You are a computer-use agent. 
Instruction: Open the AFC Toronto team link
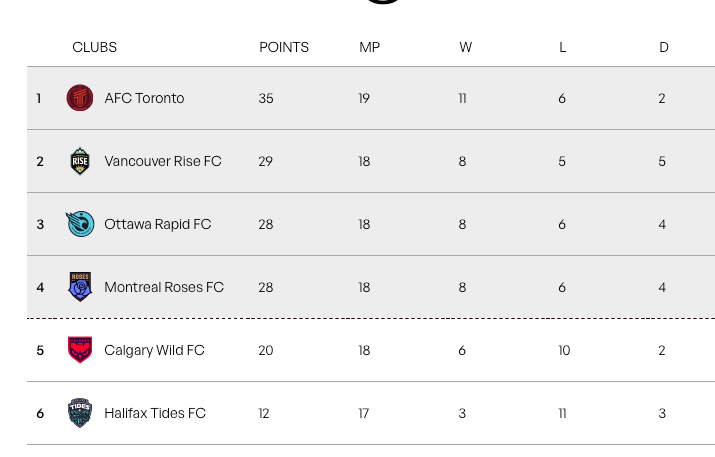point(144,98)
